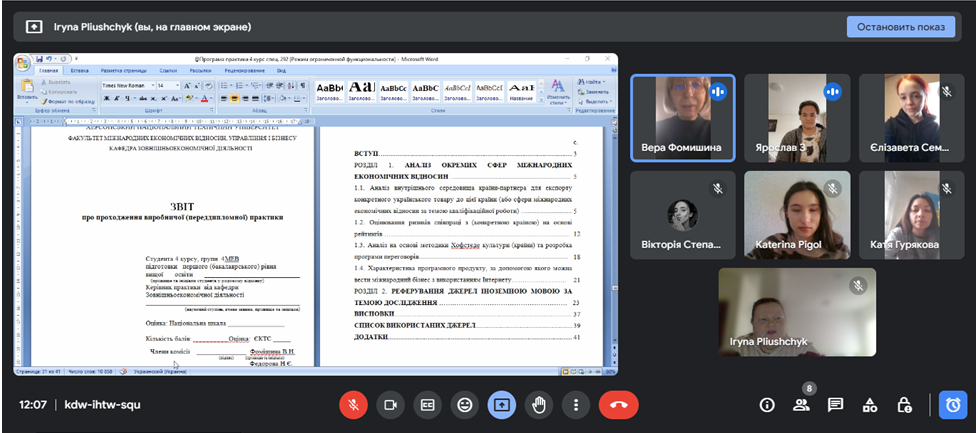
Task: Click the yellow text highlight color
Action: pyautogui.click(x=188, y=99)
